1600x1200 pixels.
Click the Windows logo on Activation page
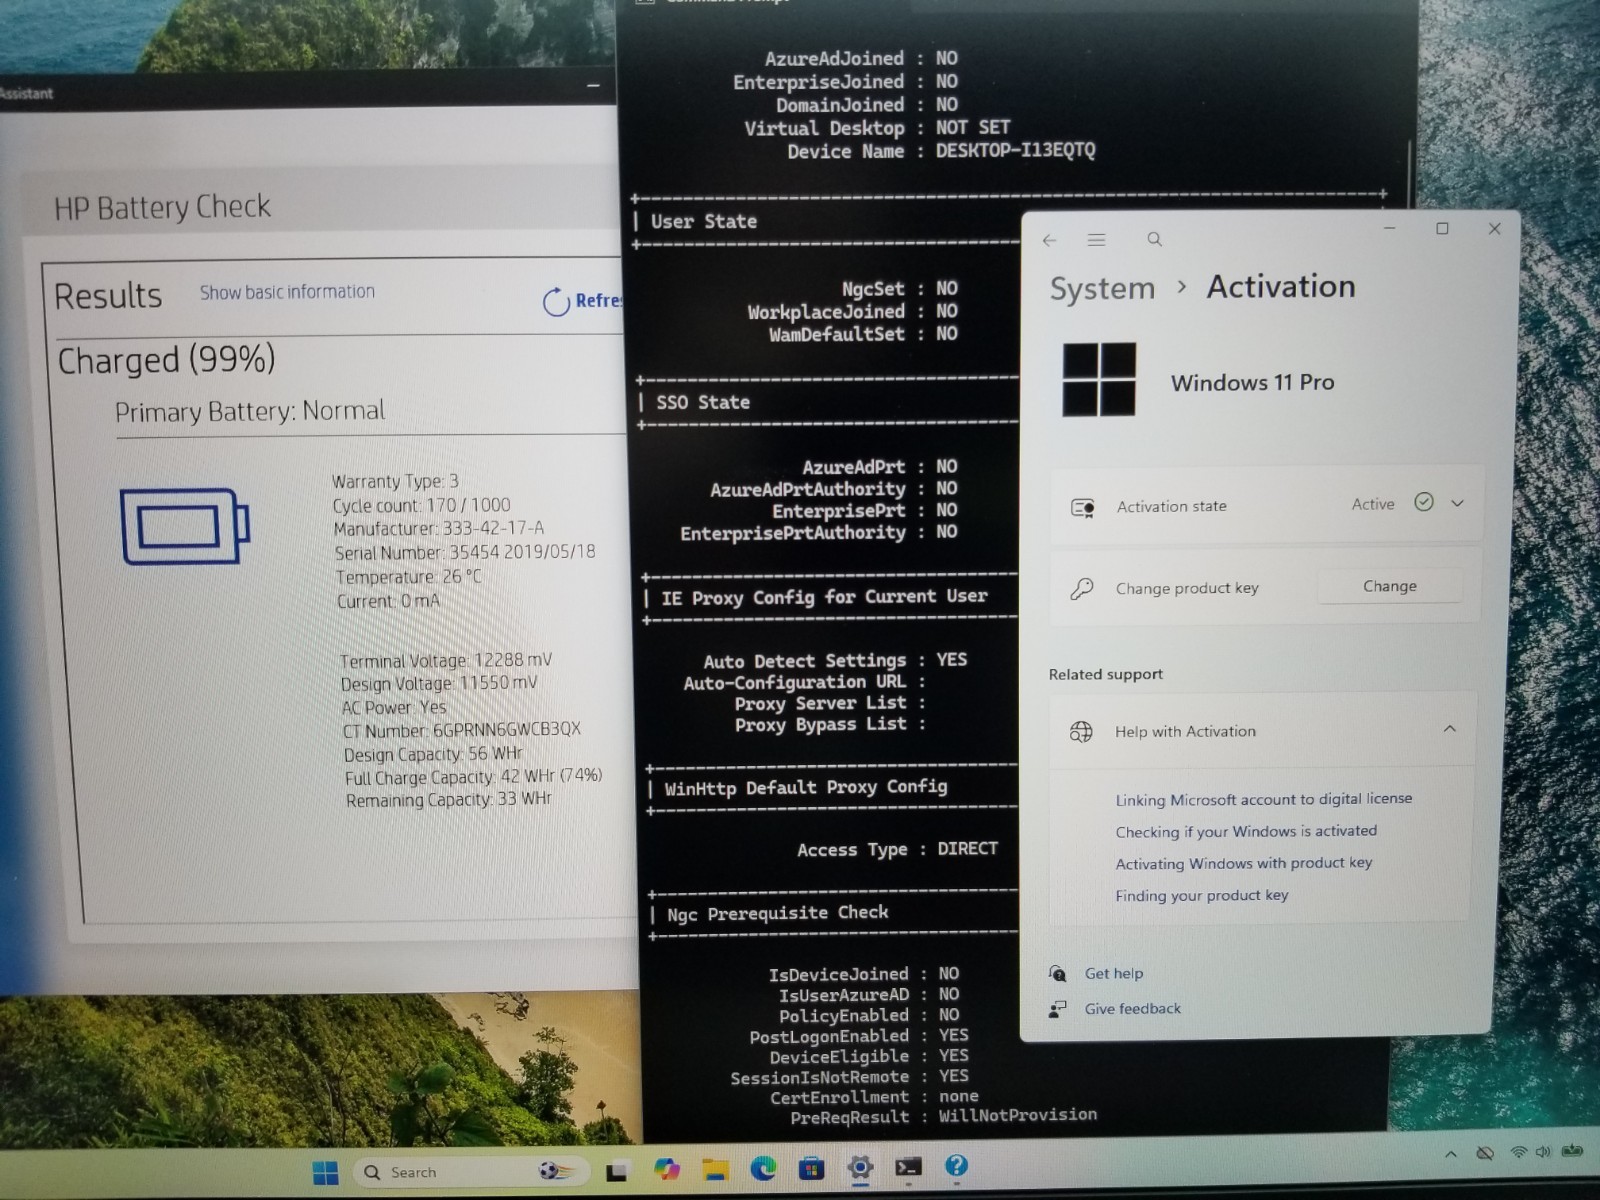[1099, 379]
